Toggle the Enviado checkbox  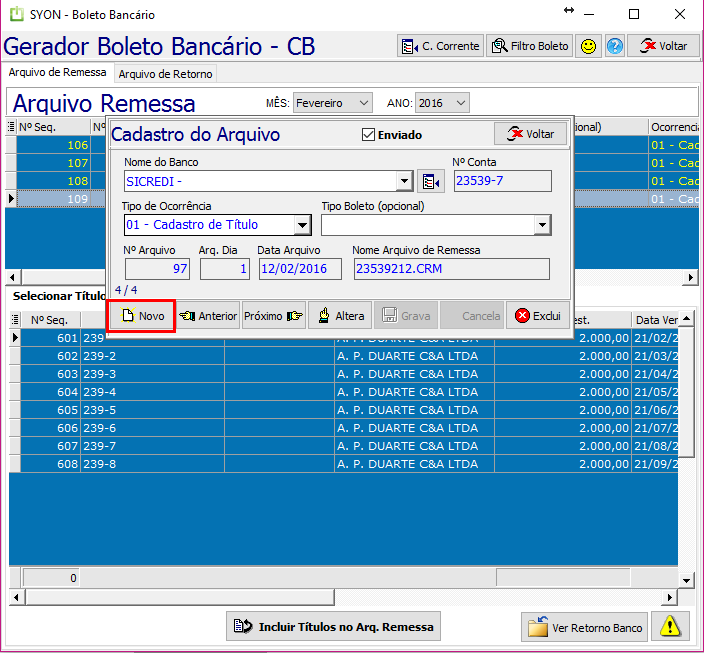click(x=368, y=135)
